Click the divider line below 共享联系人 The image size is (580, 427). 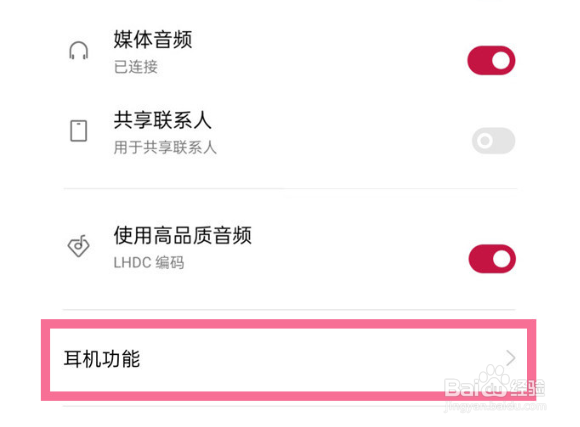[x=290, y=188]
